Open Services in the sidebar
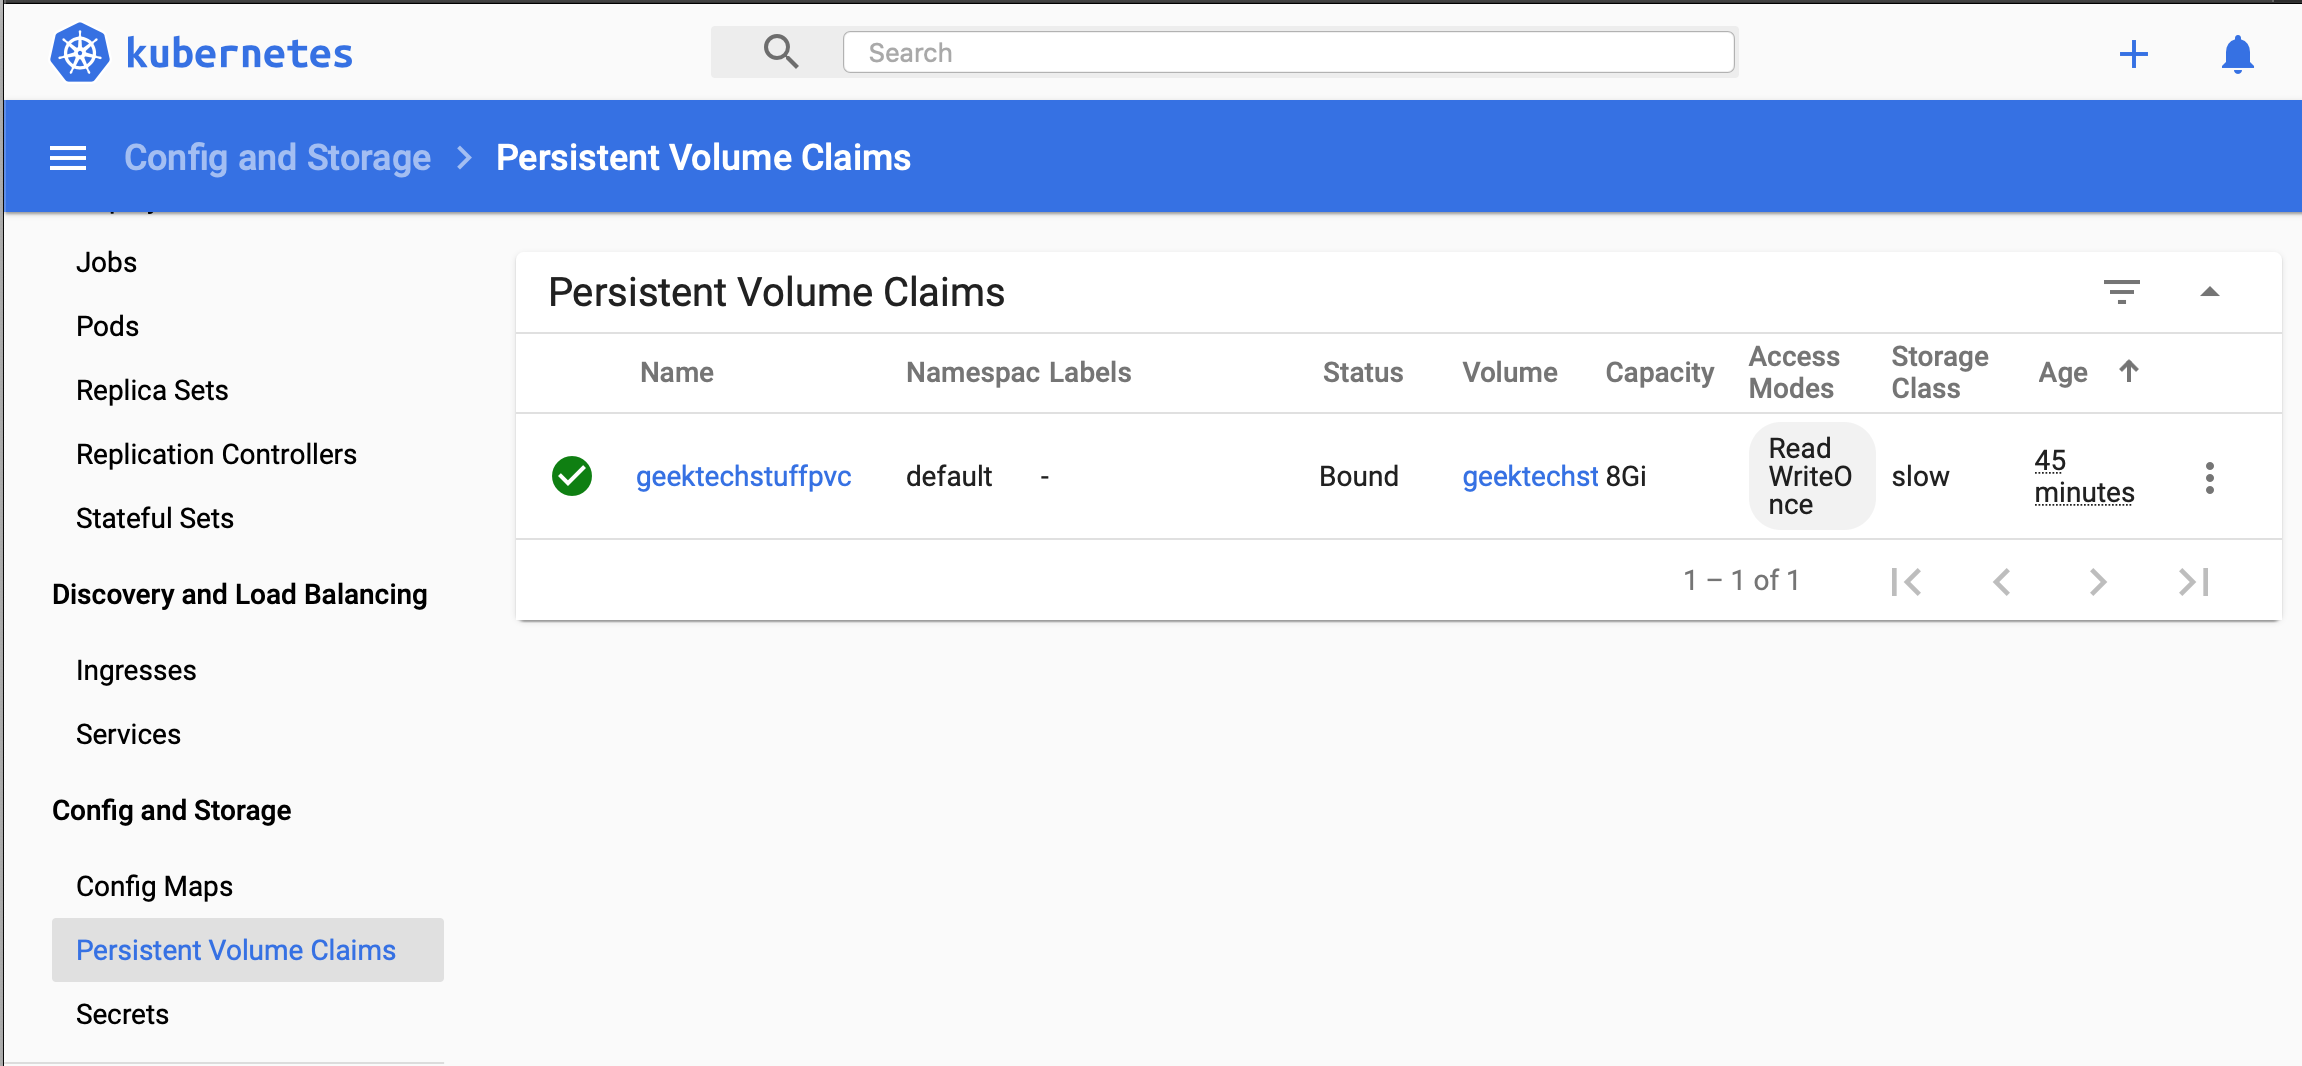 click(x=128, y=734)
